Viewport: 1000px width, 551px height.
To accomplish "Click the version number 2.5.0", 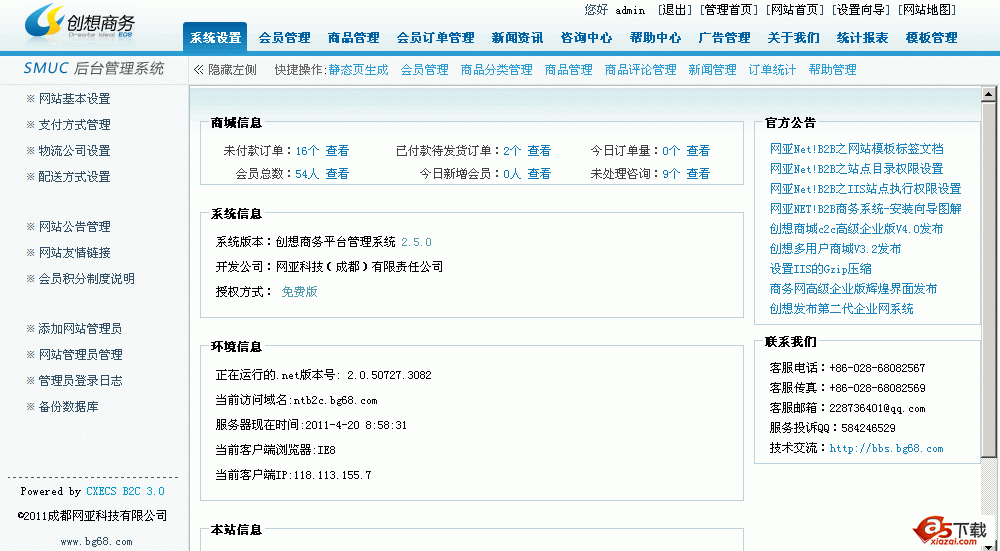I will pos(416,242).
